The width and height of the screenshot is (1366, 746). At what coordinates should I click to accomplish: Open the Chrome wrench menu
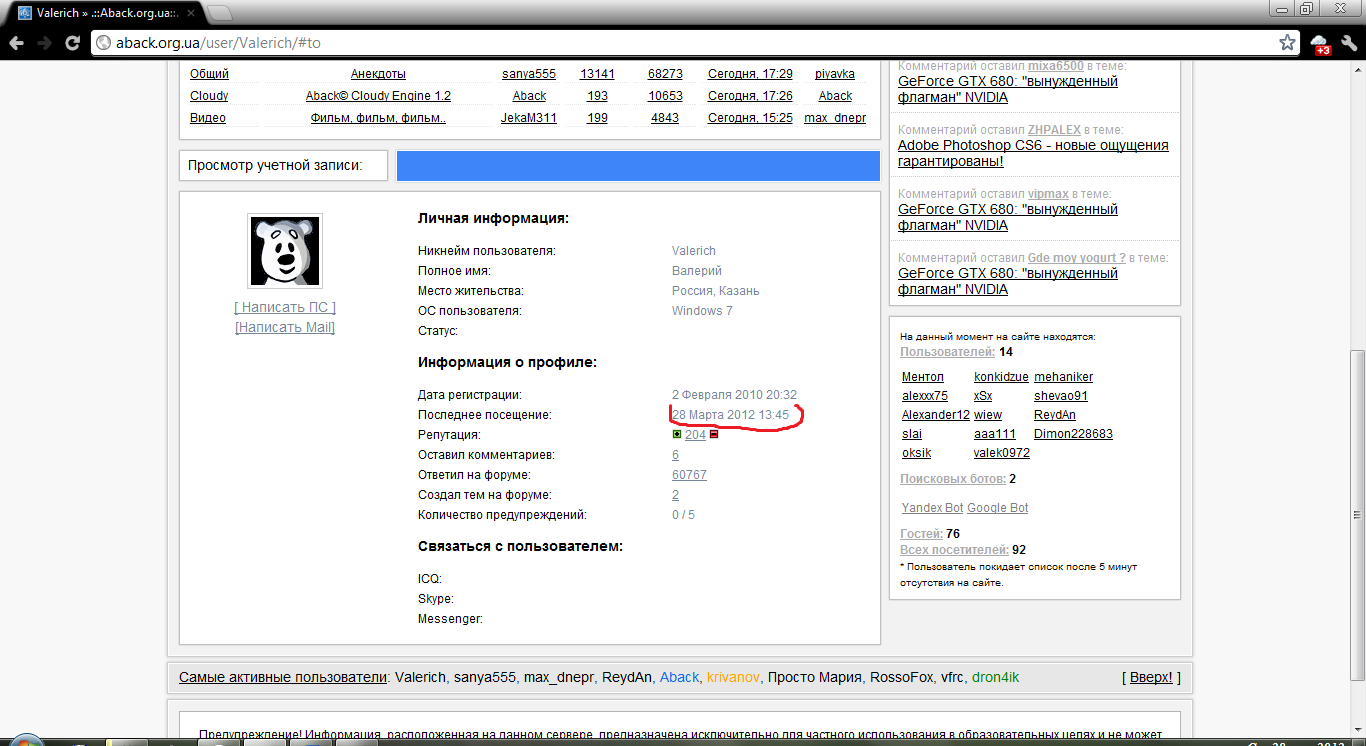1349,43
